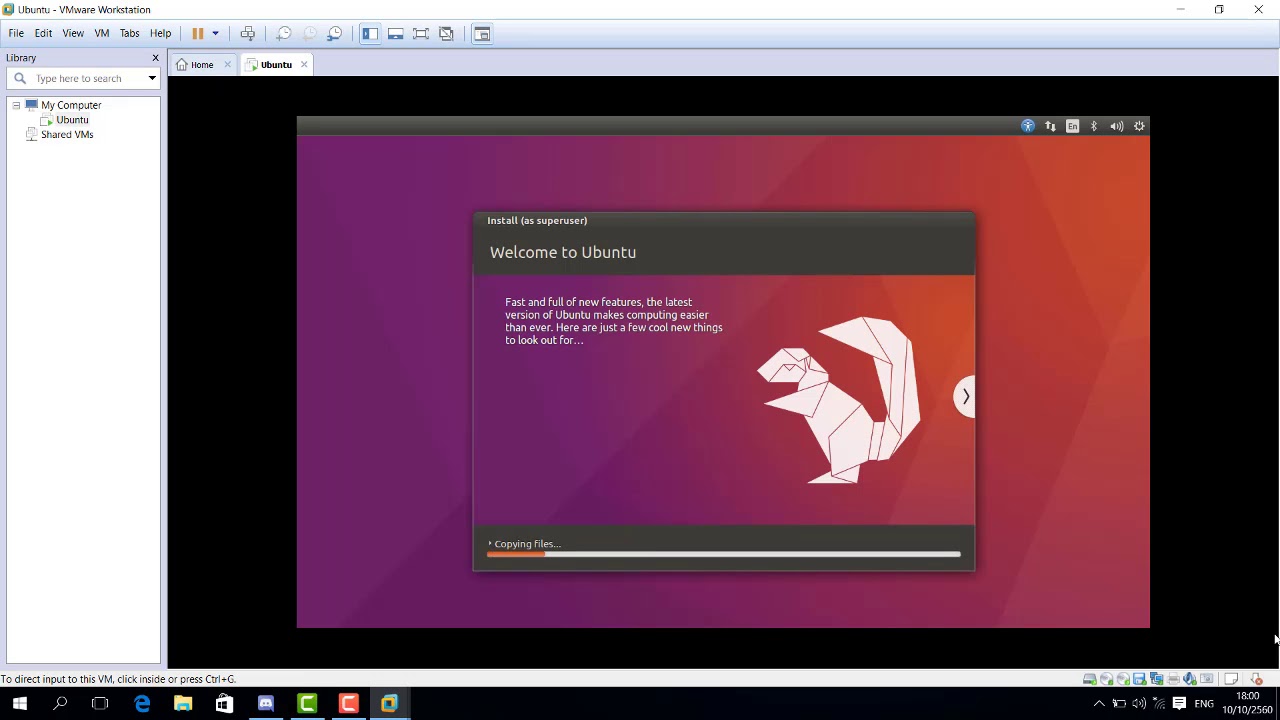This screenshot has width=1280, height=720.
Task: Open the Help menu
Action: (160, 33)
